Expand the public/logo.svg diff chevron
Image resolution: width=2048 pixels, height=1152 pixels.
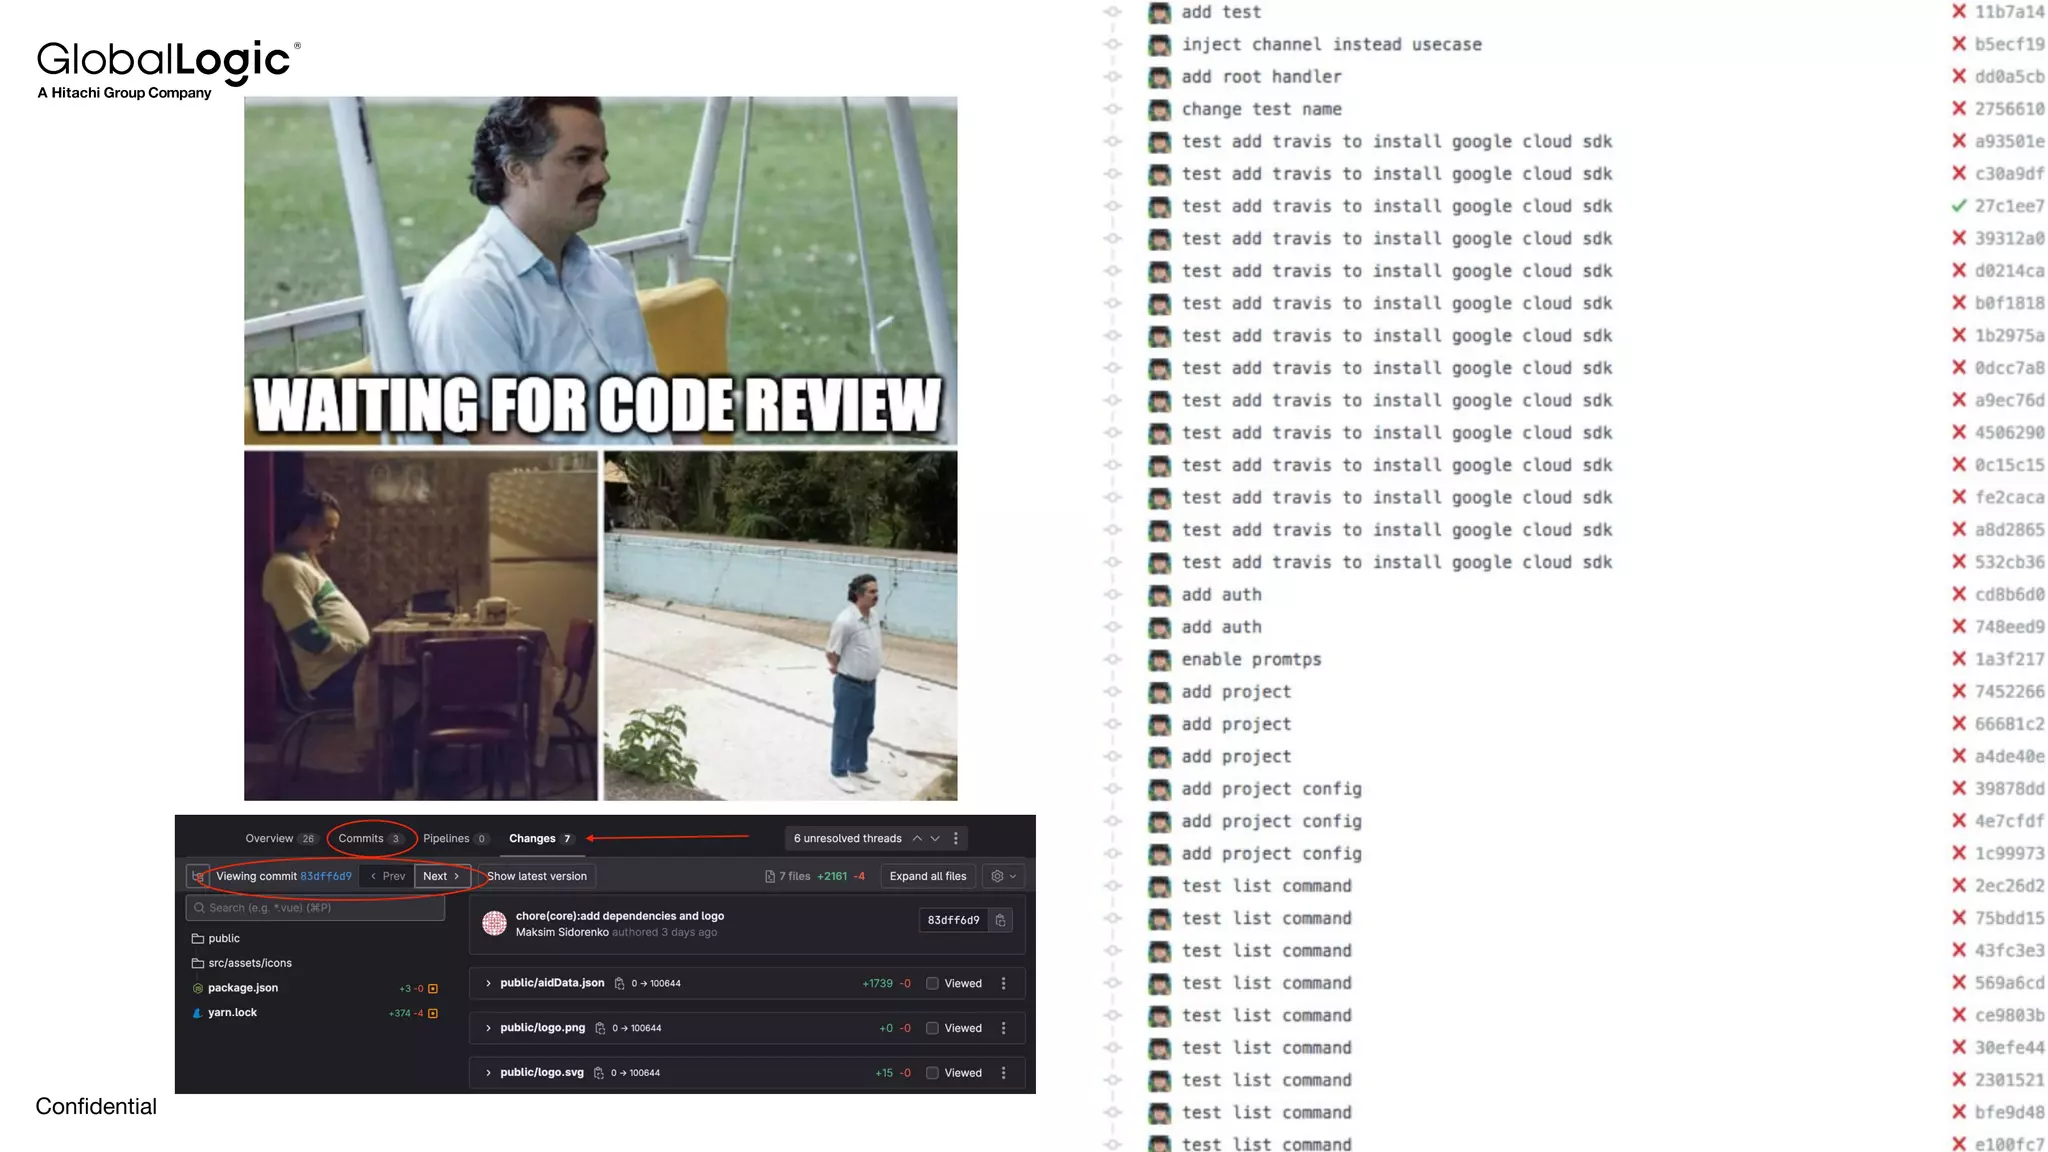coord(488,1073)
